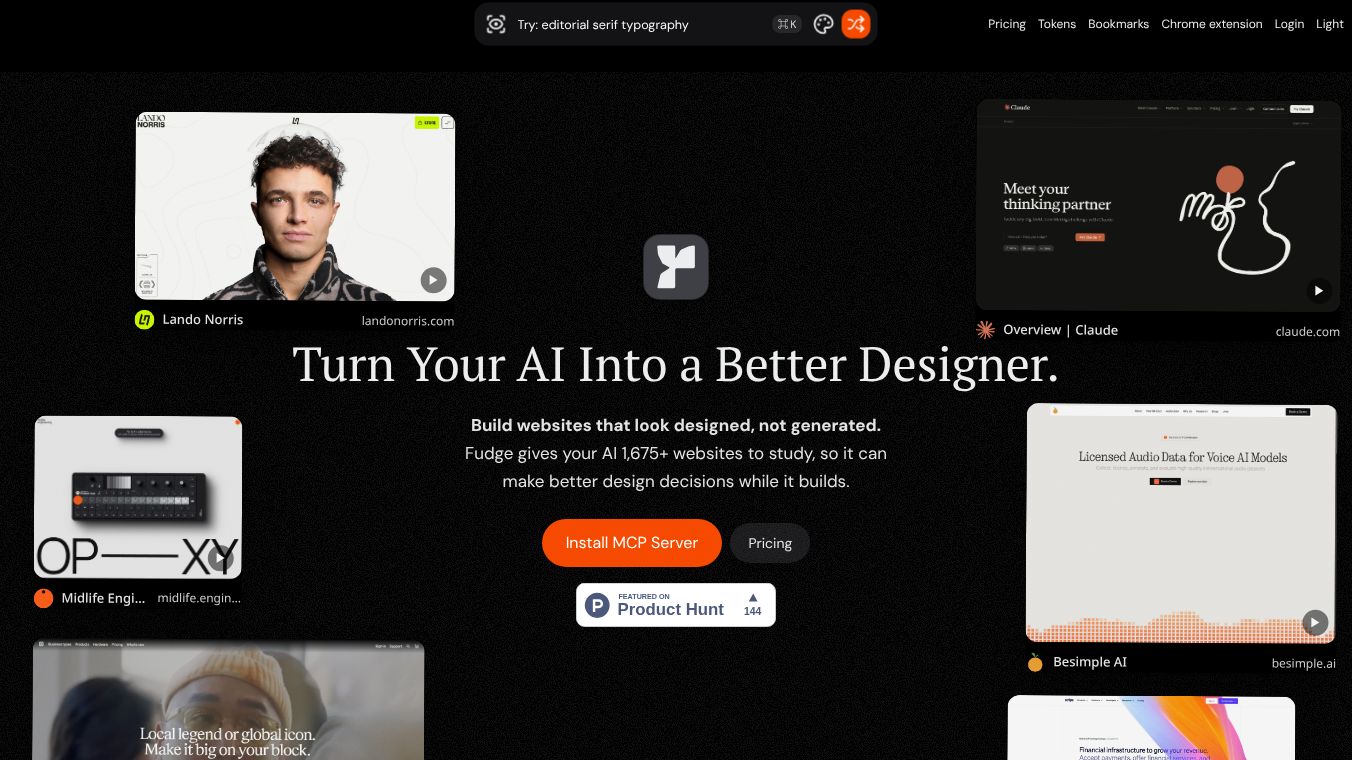Play the Besimple AI preview video
Screen dimensions: 1352x760
click(x=1315, y=623)
